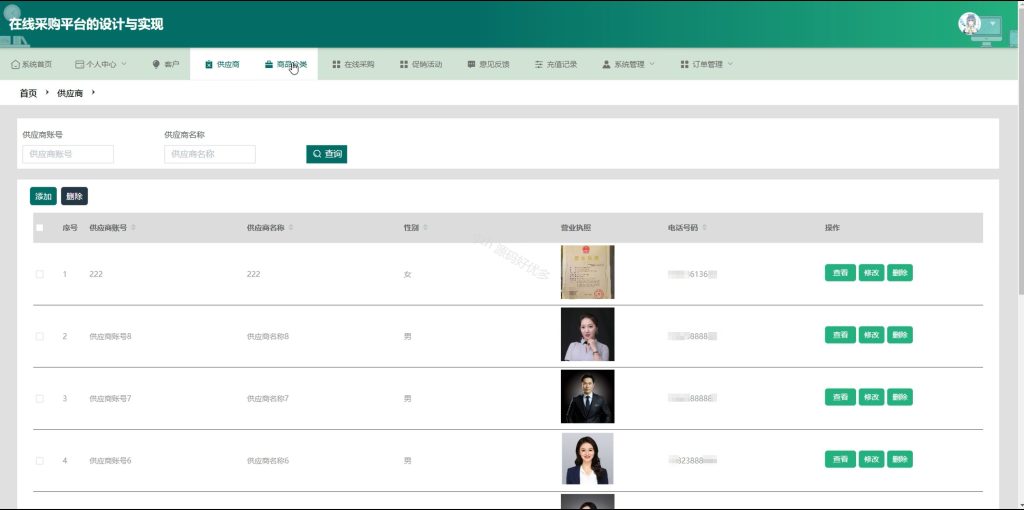The height and width of the screenshot is (510, 1024).
Task: Open the 营业执照 photo of 供应商账号7
Action: click(587, 396)
